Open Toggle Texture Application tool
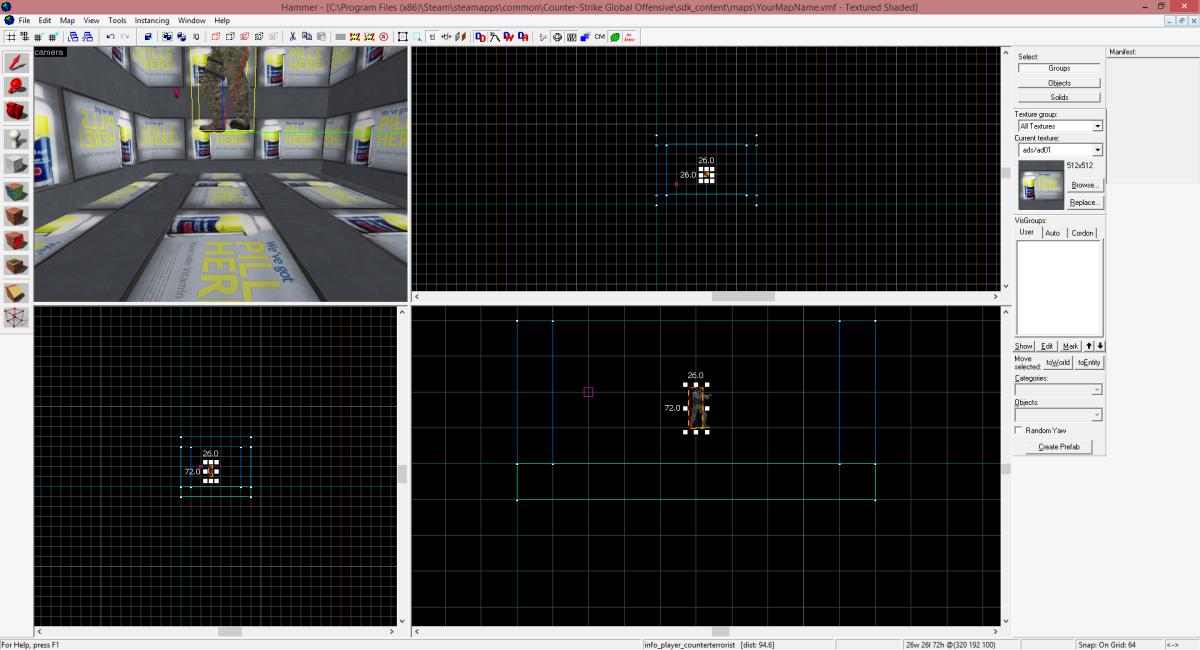Screen dimensions: 1200x650 pos(16,190)
